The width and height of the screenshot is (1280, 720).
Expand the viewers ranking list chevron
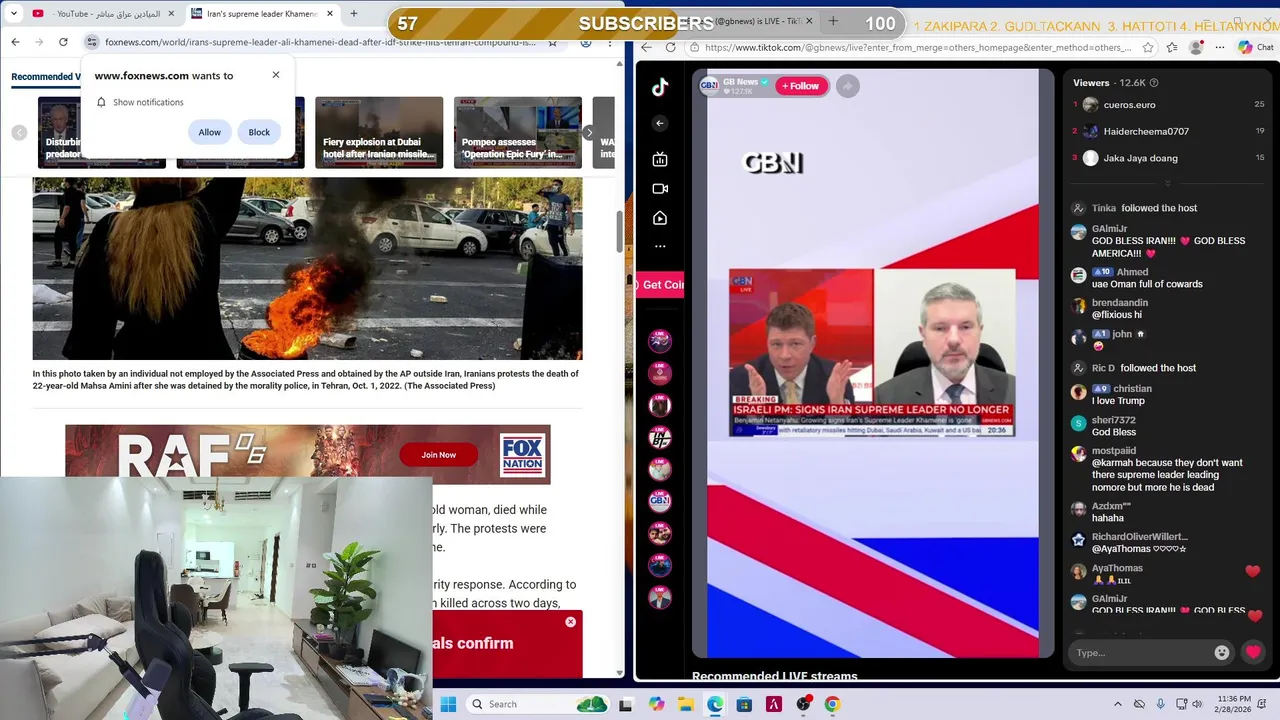(x=1167, y=184)
